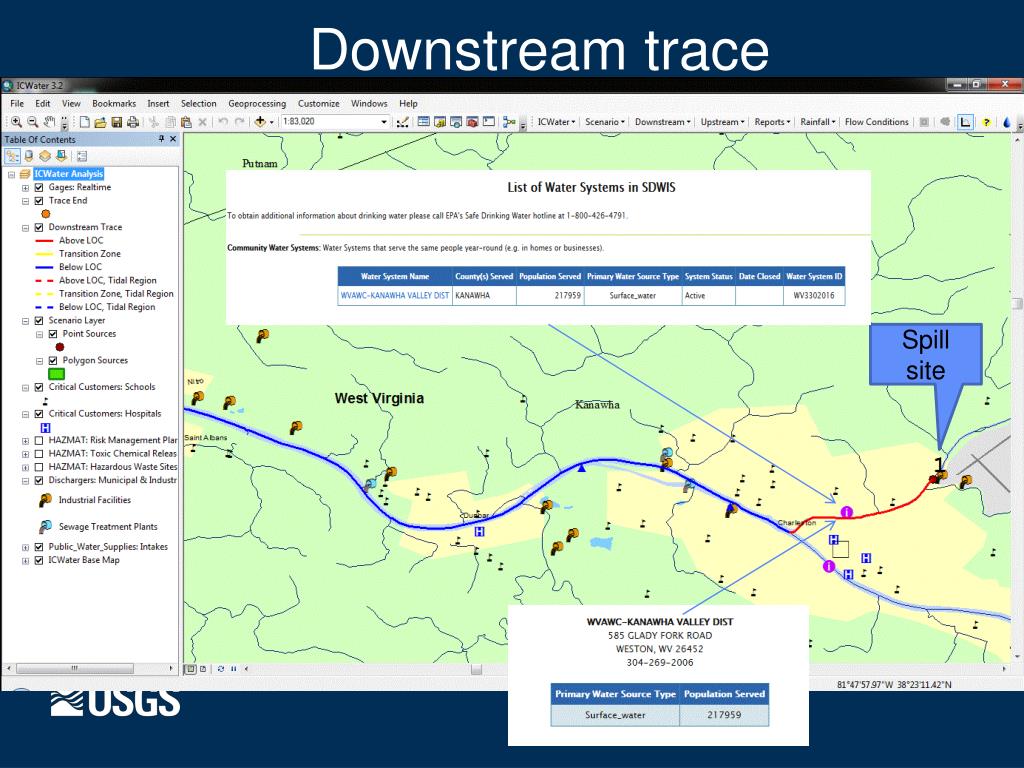
Task: Select List By Drawing Order icon
Action: (12, 156)
